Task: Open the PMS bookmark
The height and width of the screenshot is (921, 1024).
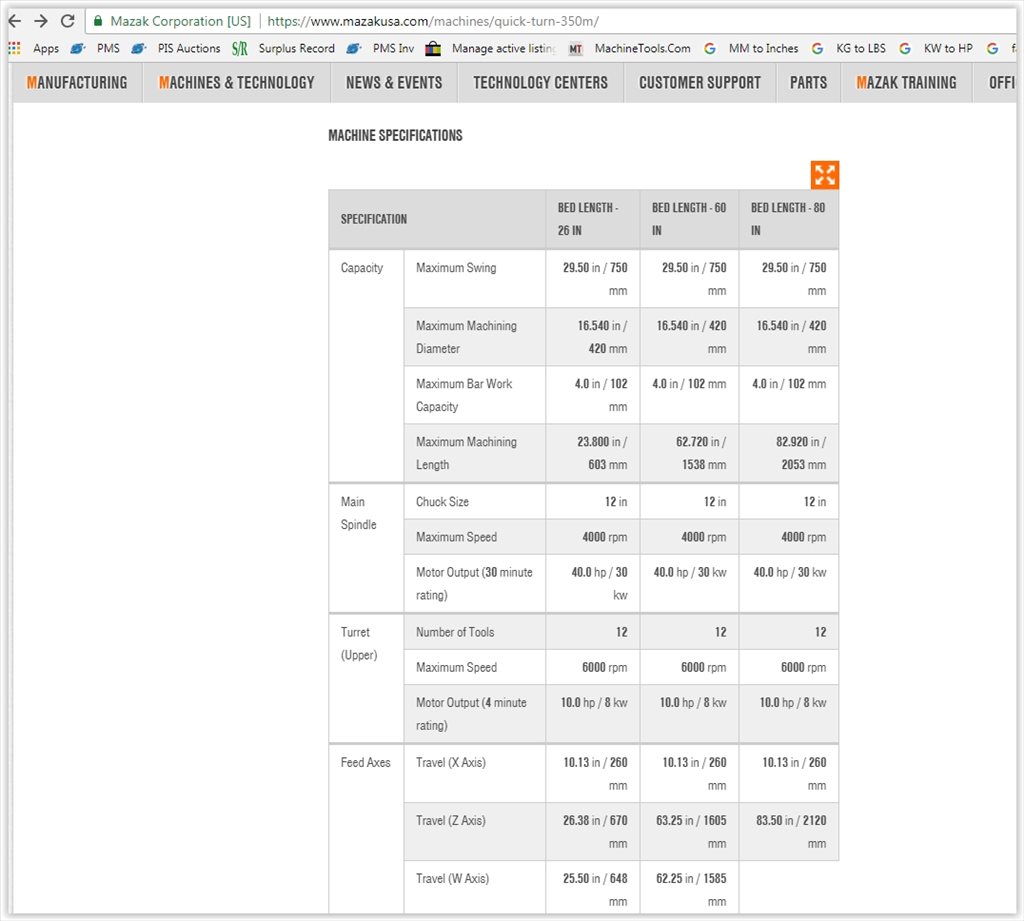Action: (x=95, y=48)
